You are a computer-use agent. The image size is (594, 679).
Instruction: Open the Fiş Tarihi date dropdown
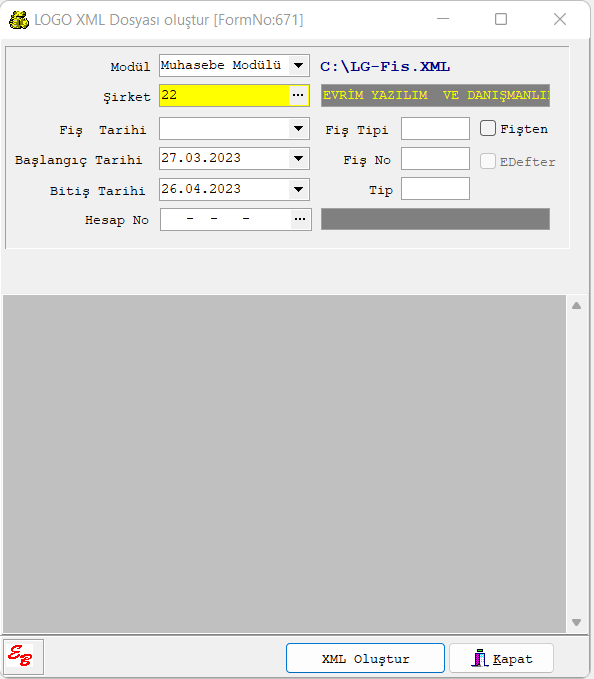(298, 129)
